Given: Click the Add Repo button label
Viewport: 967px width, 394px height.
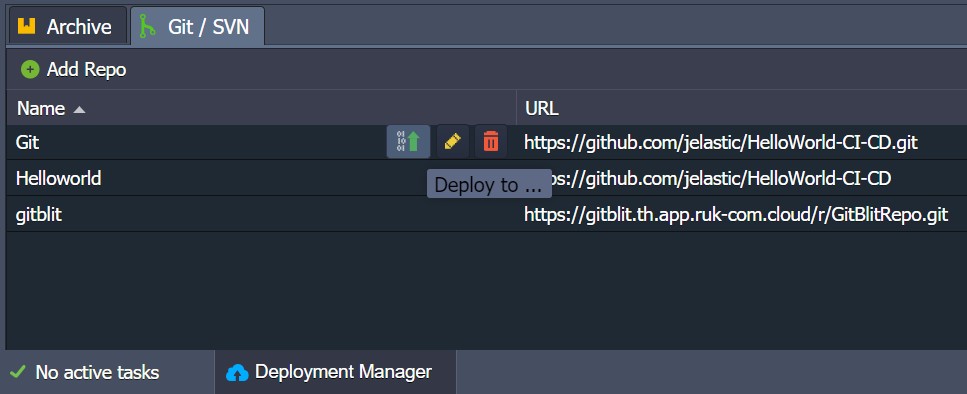Looking at the screenshot, I should [x=86, y=70].
